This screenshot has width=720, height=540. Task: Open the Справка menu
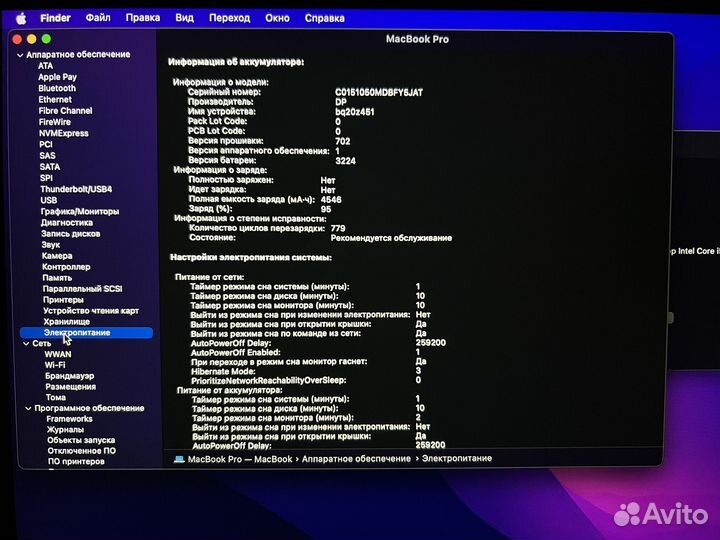coord(324,18)
